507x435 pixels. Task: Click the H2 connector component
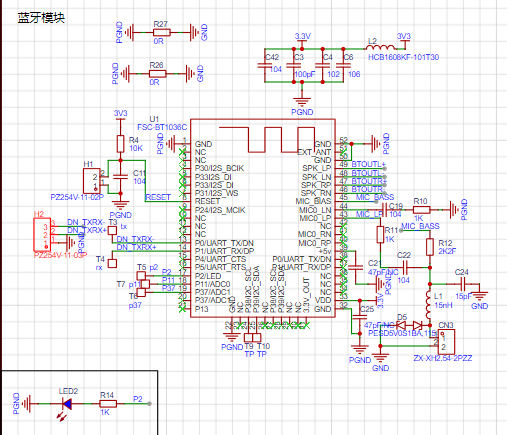pos(42,234)
